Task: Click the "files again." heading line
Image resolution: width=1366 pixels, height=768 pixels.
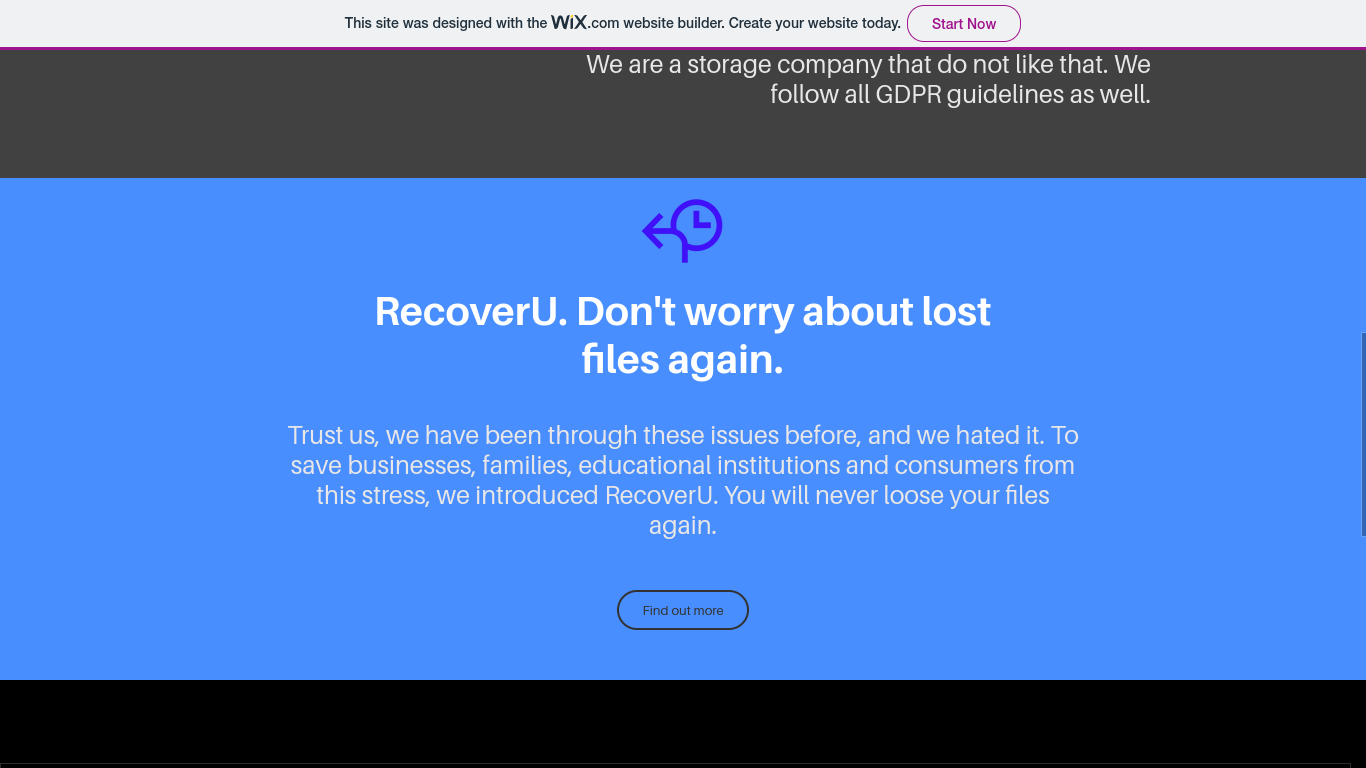Action: click(x=683, y=359)
